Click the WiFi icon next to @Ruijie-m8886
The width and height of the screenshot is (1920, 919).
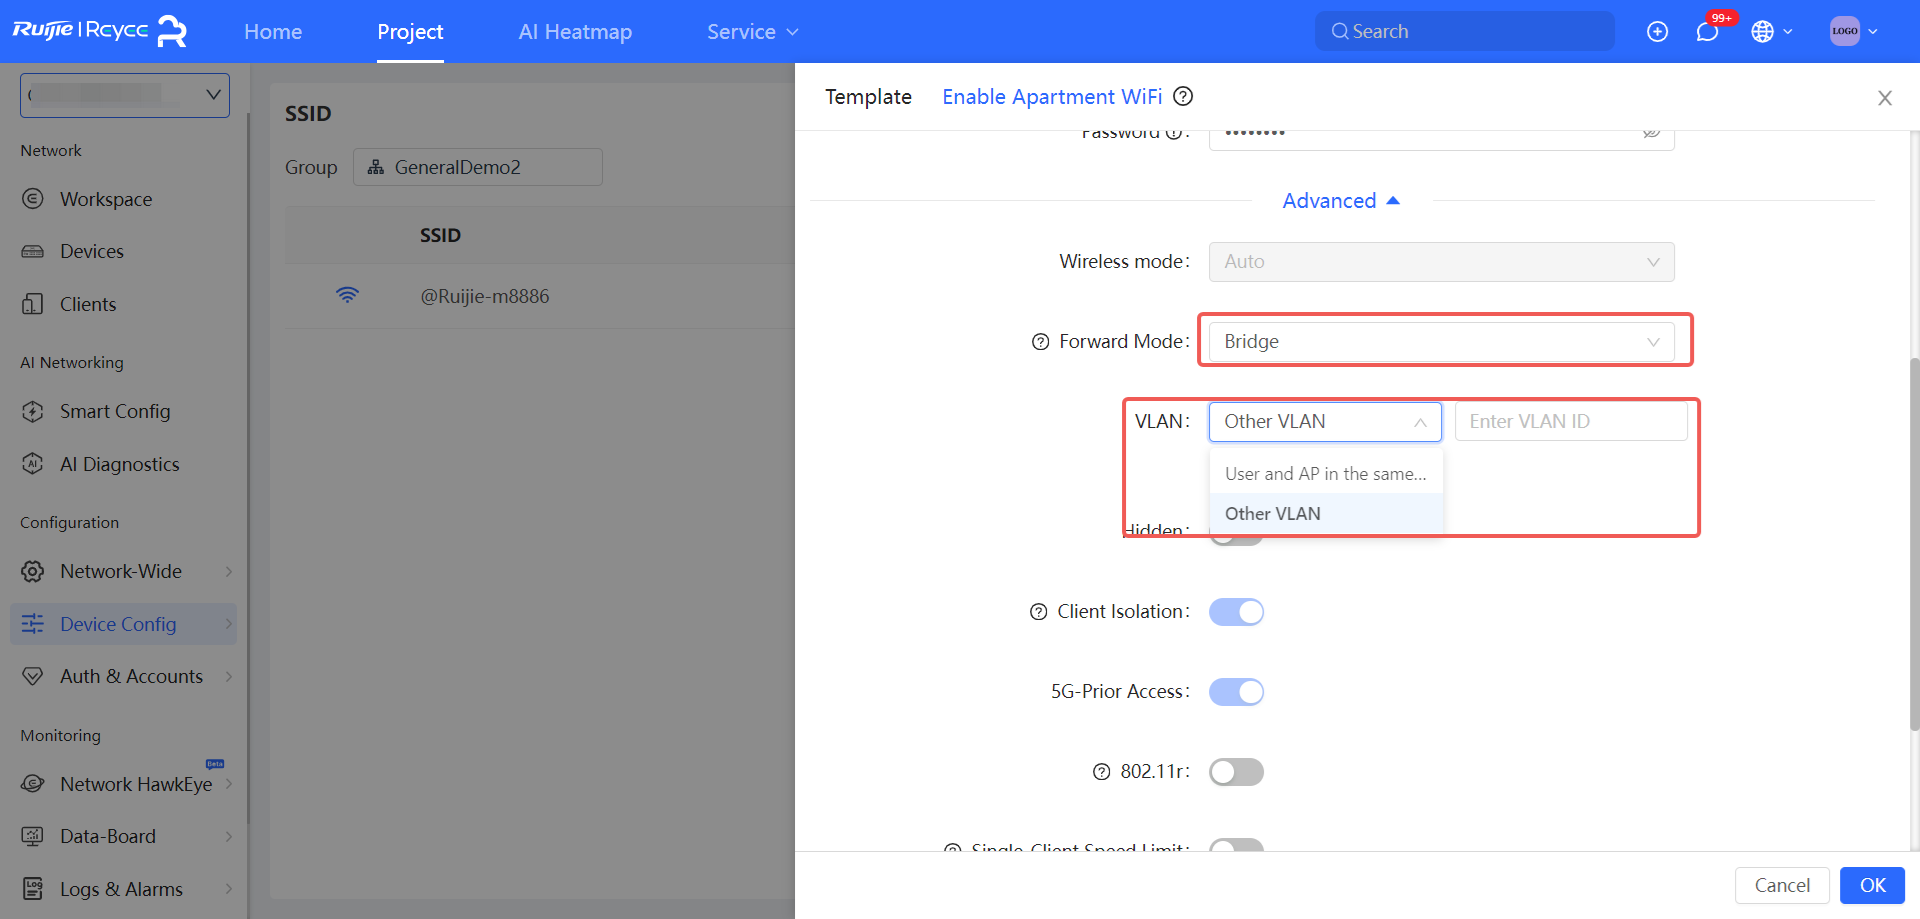347,296
